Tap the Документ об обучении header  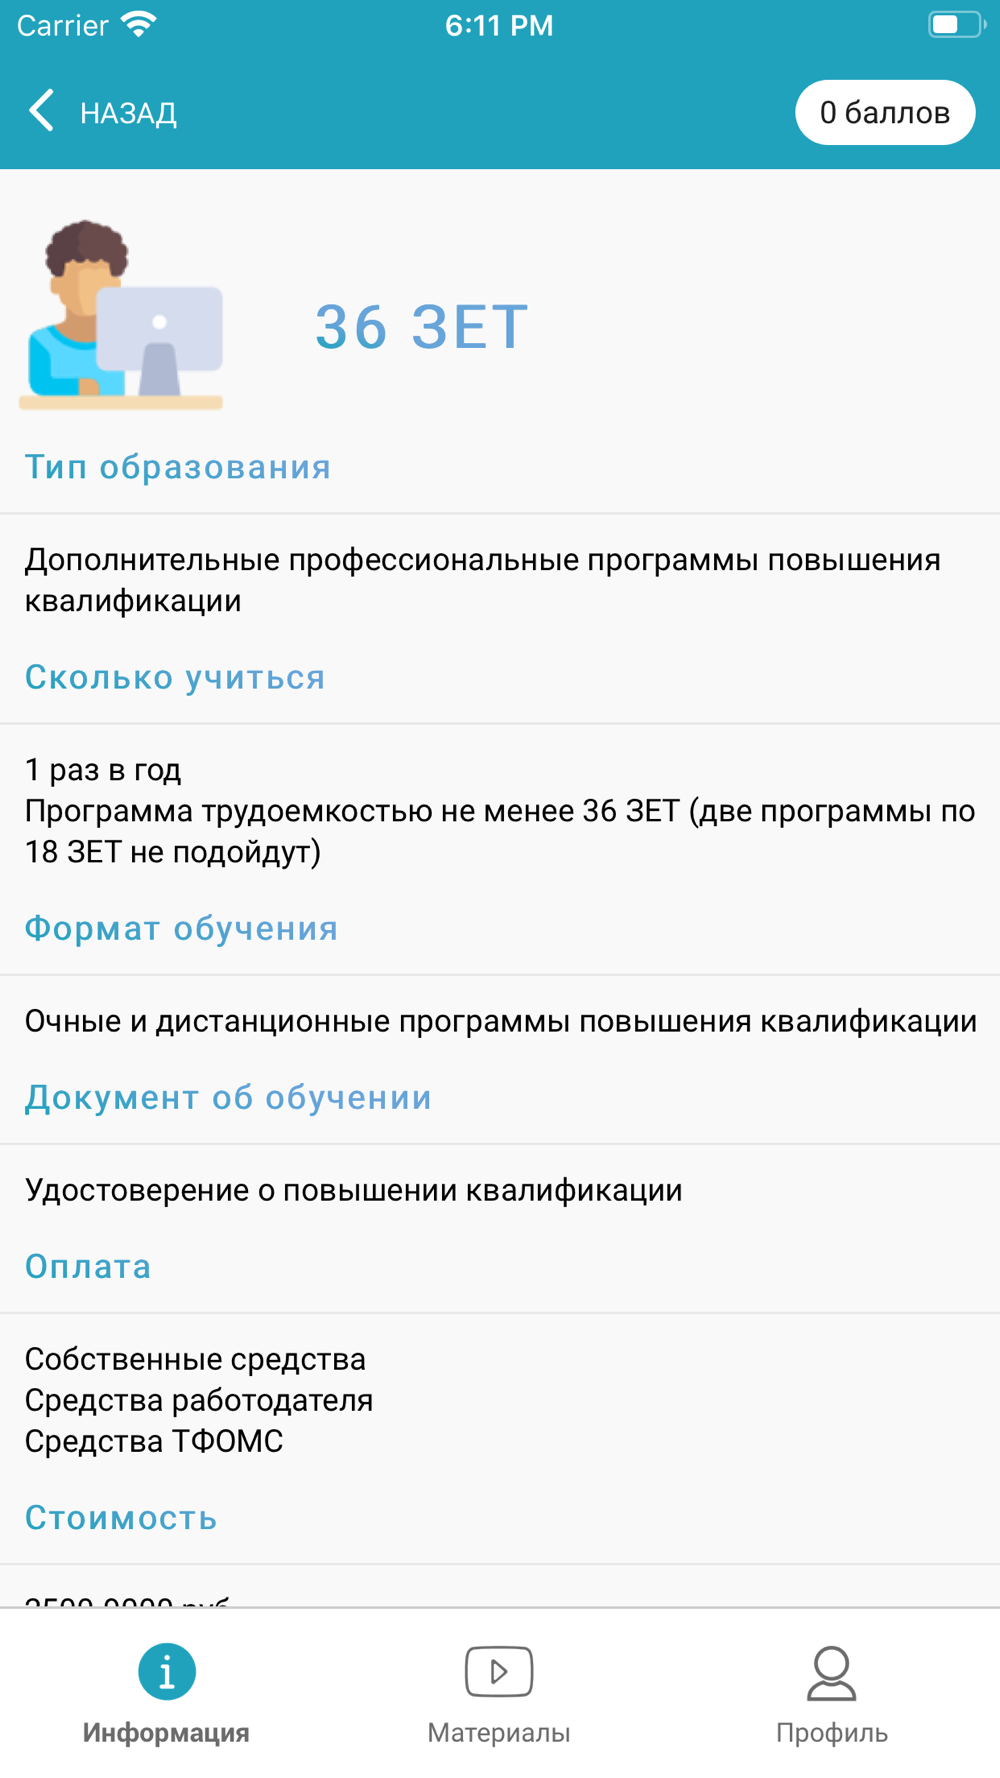click(x=228, y=1097)
